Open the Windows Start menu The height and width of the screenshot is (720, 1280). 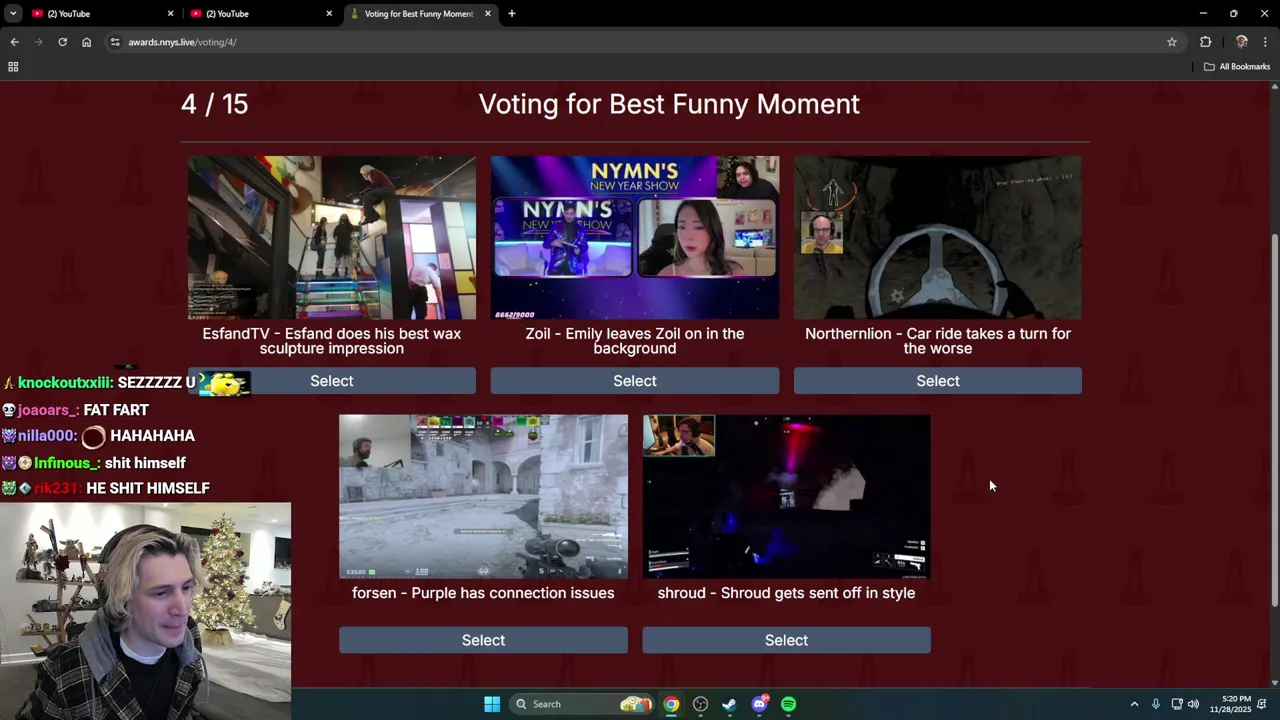(492, 704)
